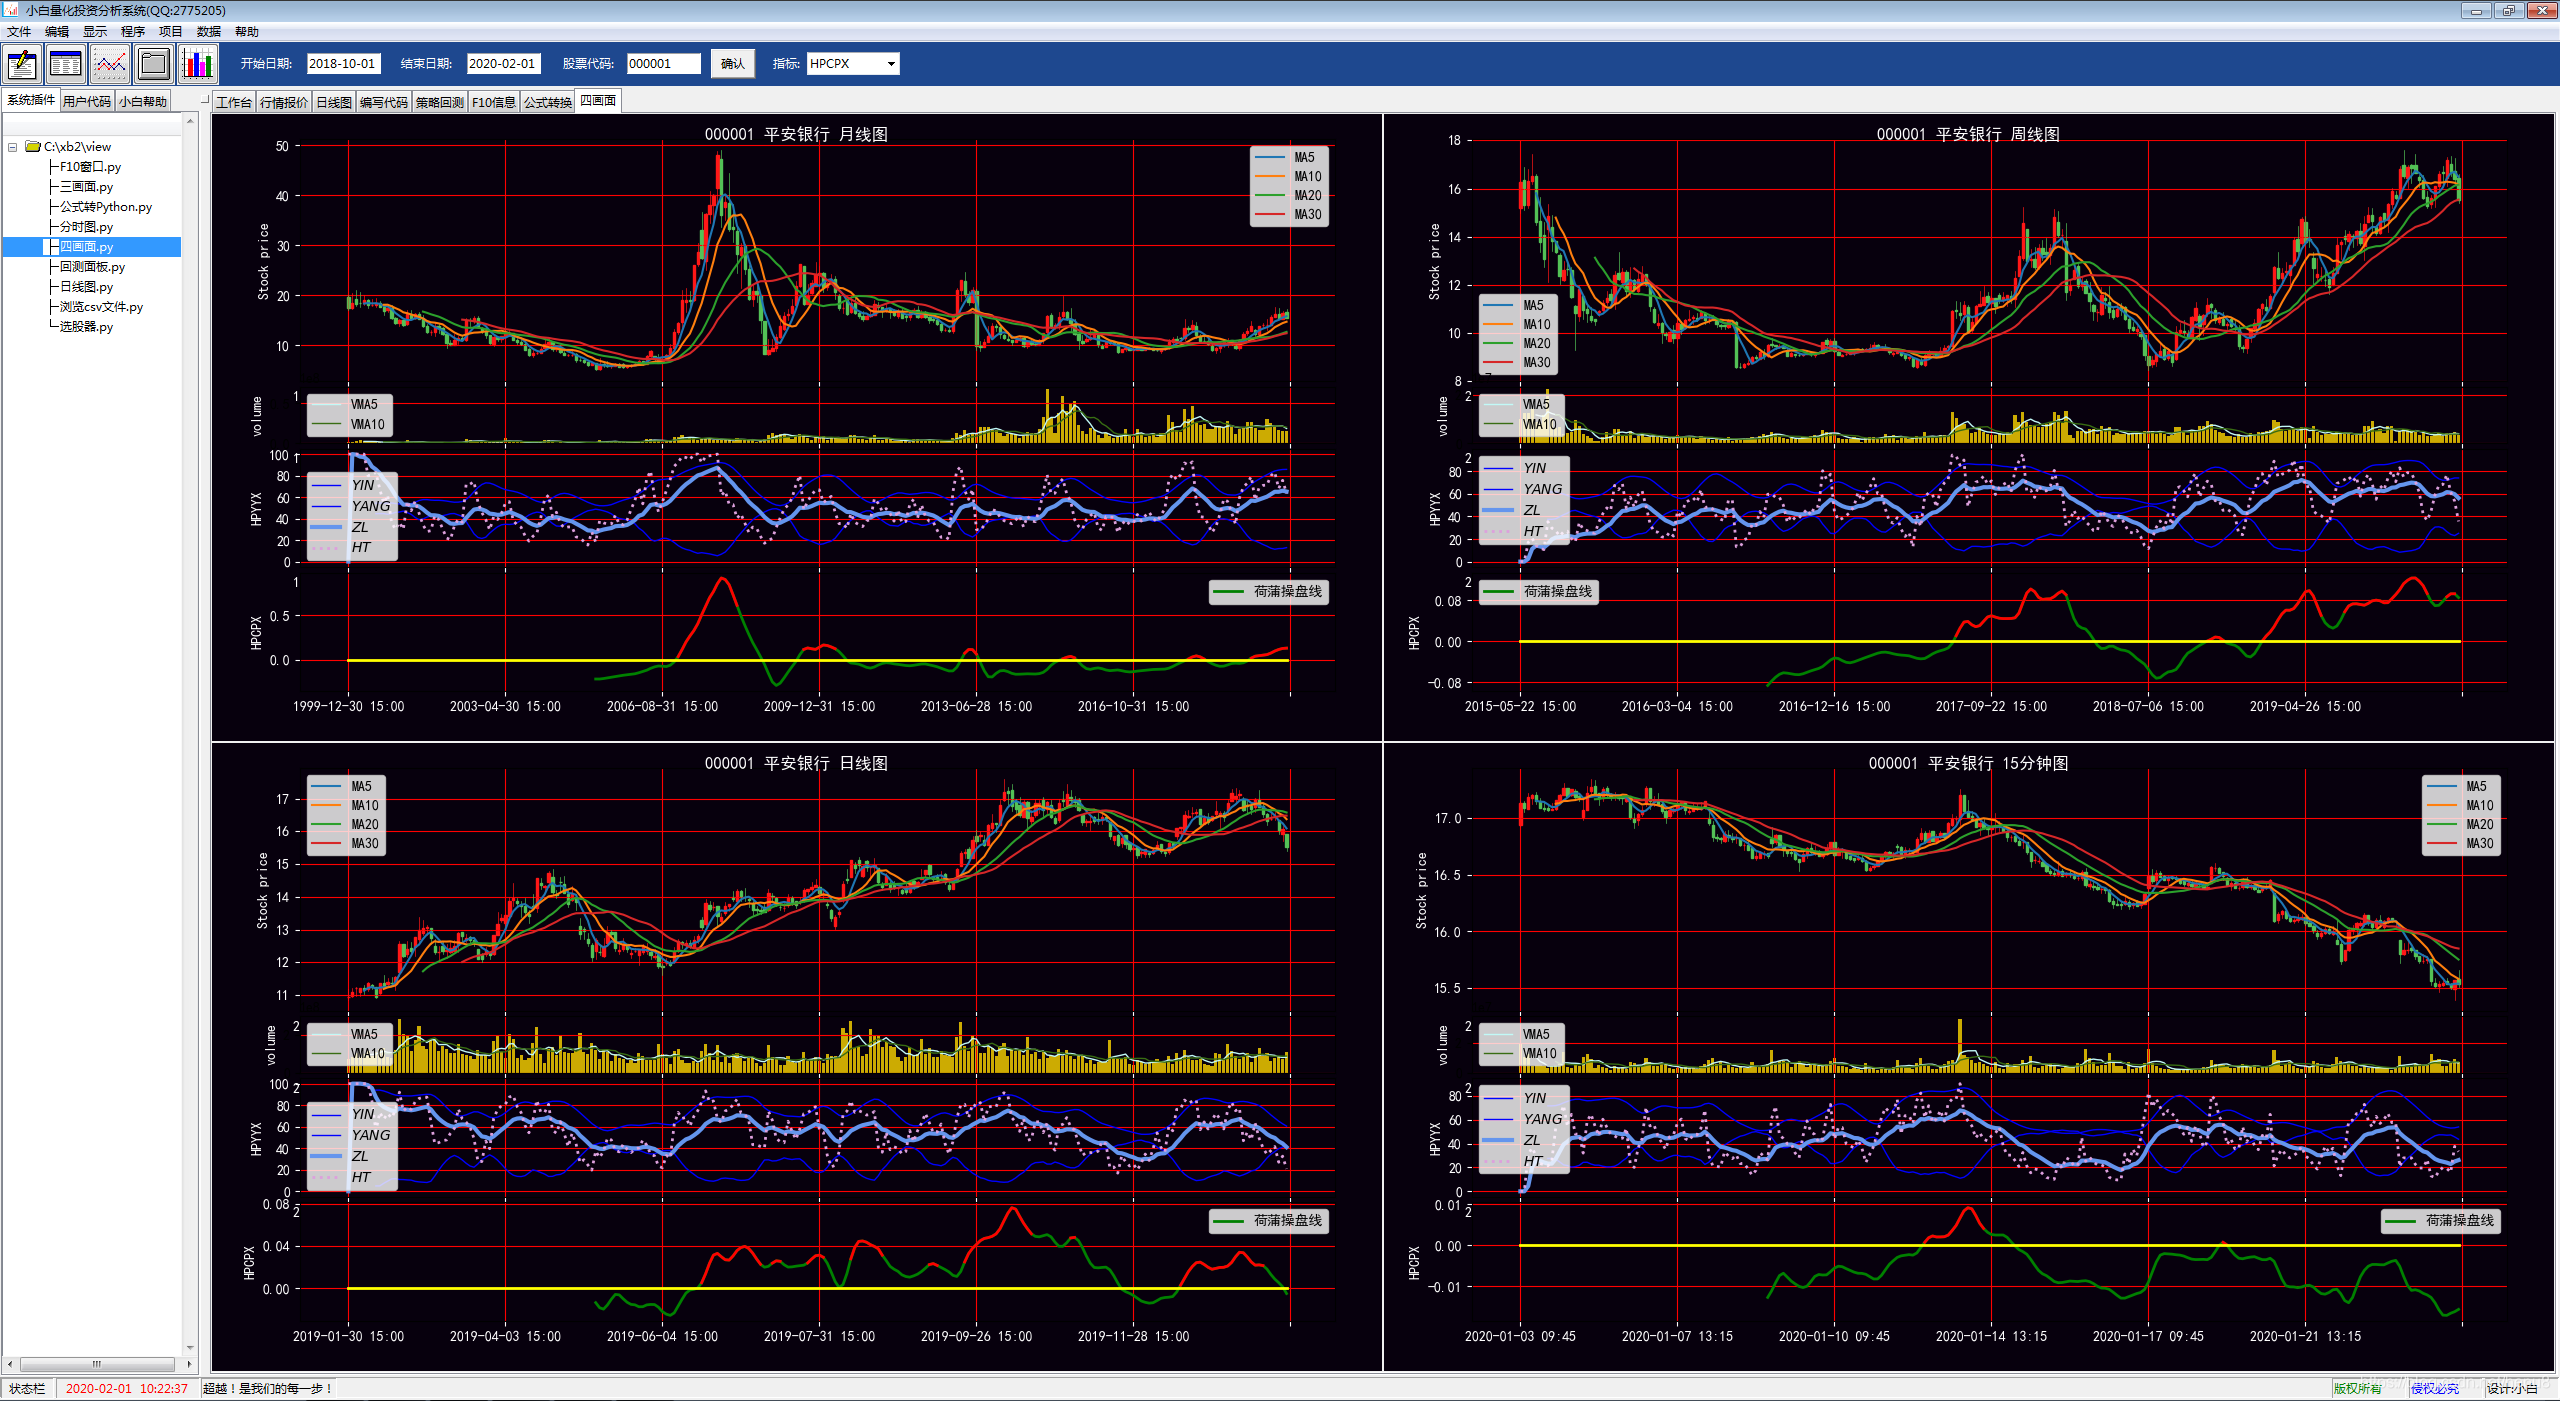2560x1401 pixels.
Task: Collapse the C:\xb2\view tree node
Action: pyautogui.click(x=13, y=147)
